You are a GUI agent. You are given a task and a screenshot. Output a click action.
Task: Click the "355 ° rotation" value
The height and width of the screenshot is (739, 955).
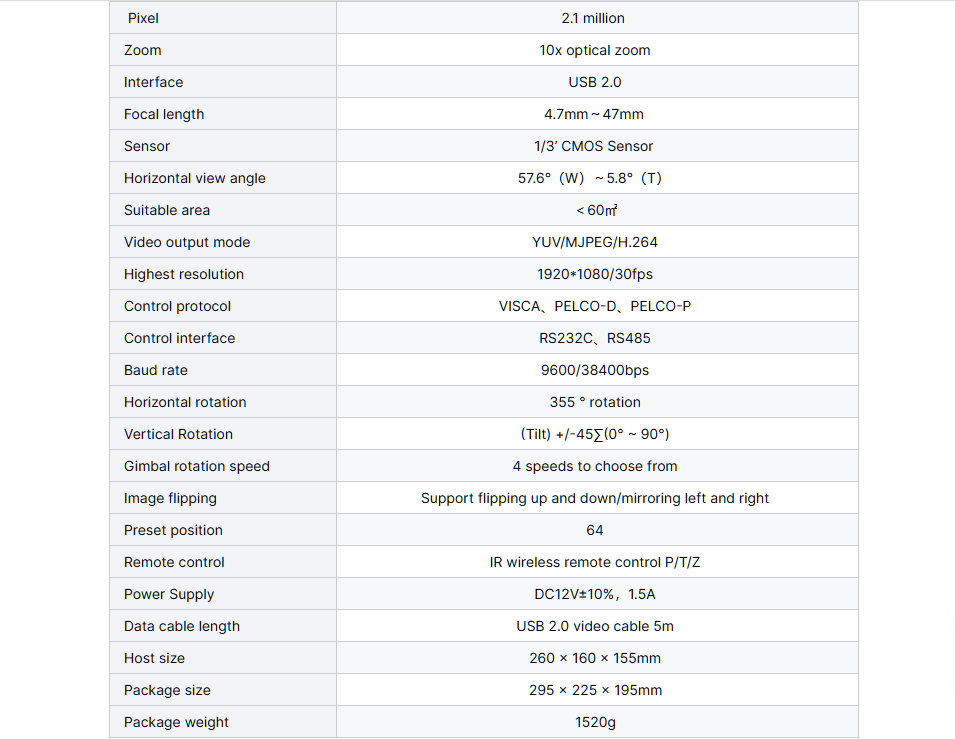point(595,402)
